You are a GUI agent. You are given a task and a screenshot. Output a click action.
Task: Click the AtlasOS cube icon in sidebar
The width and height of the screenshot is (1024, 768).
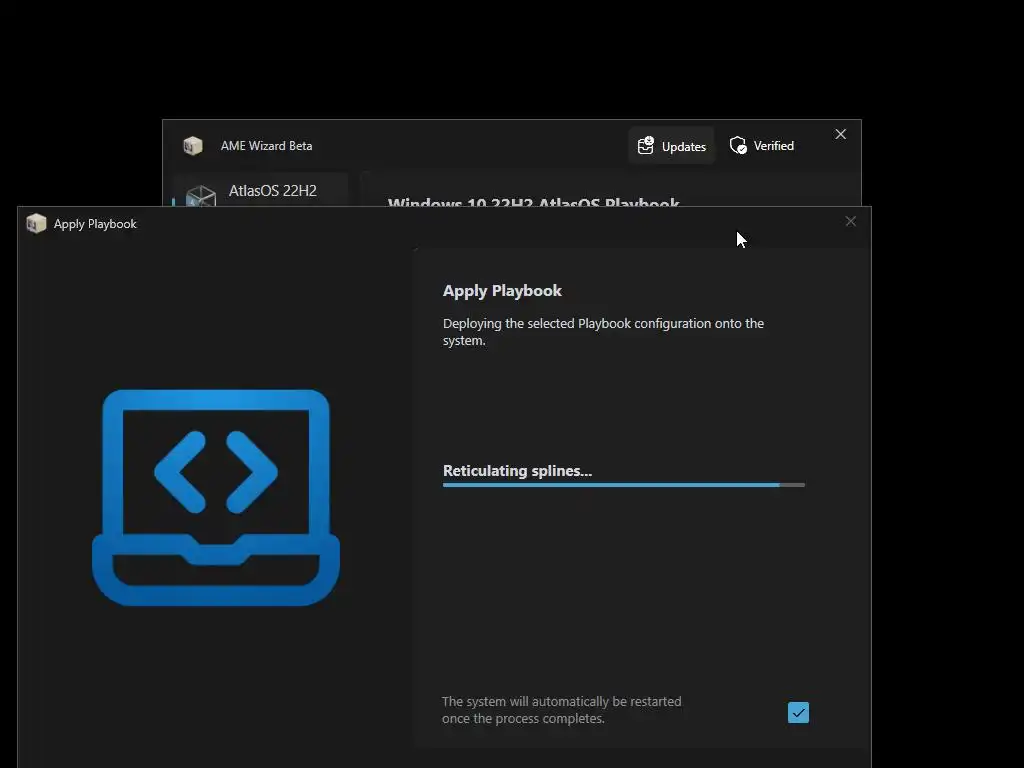pyautogui.click(x=200, y=195)
